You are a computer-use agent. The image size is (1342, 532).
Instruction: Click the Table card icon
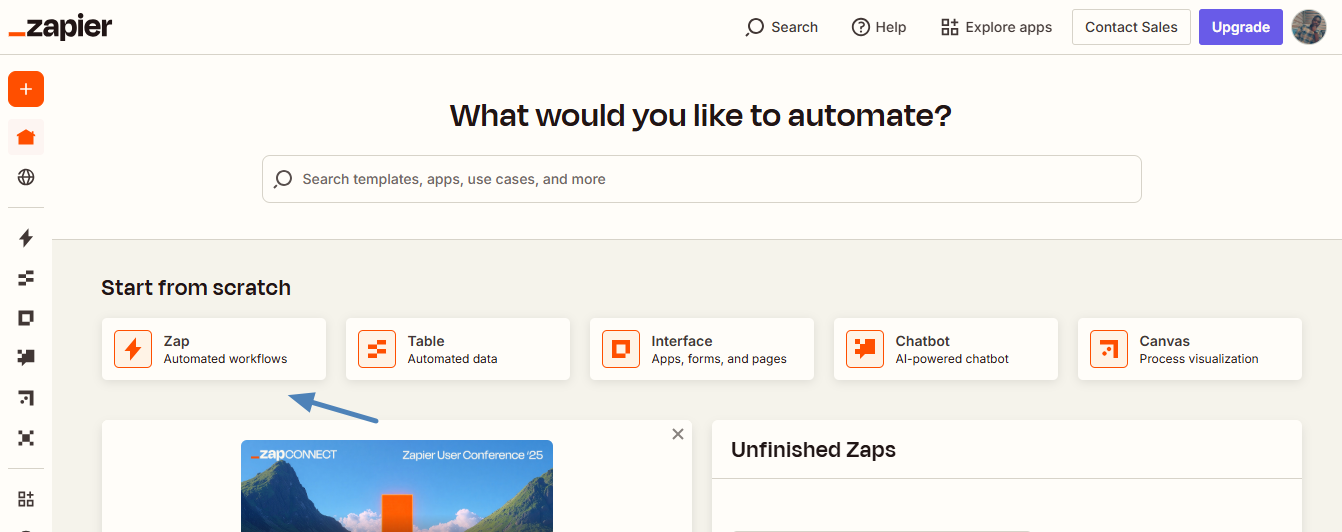[x=377, y=349]
